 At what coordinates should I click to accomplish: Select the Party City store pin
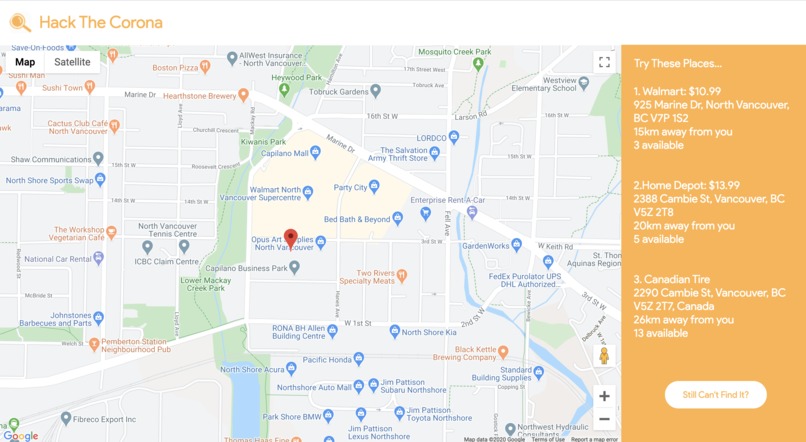(x=374, y=187)
